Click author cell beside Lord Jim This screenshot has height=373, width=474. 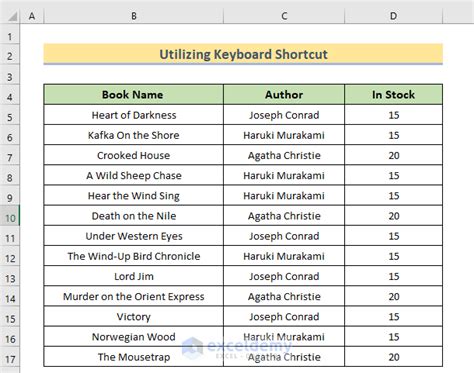click(284, 276)
